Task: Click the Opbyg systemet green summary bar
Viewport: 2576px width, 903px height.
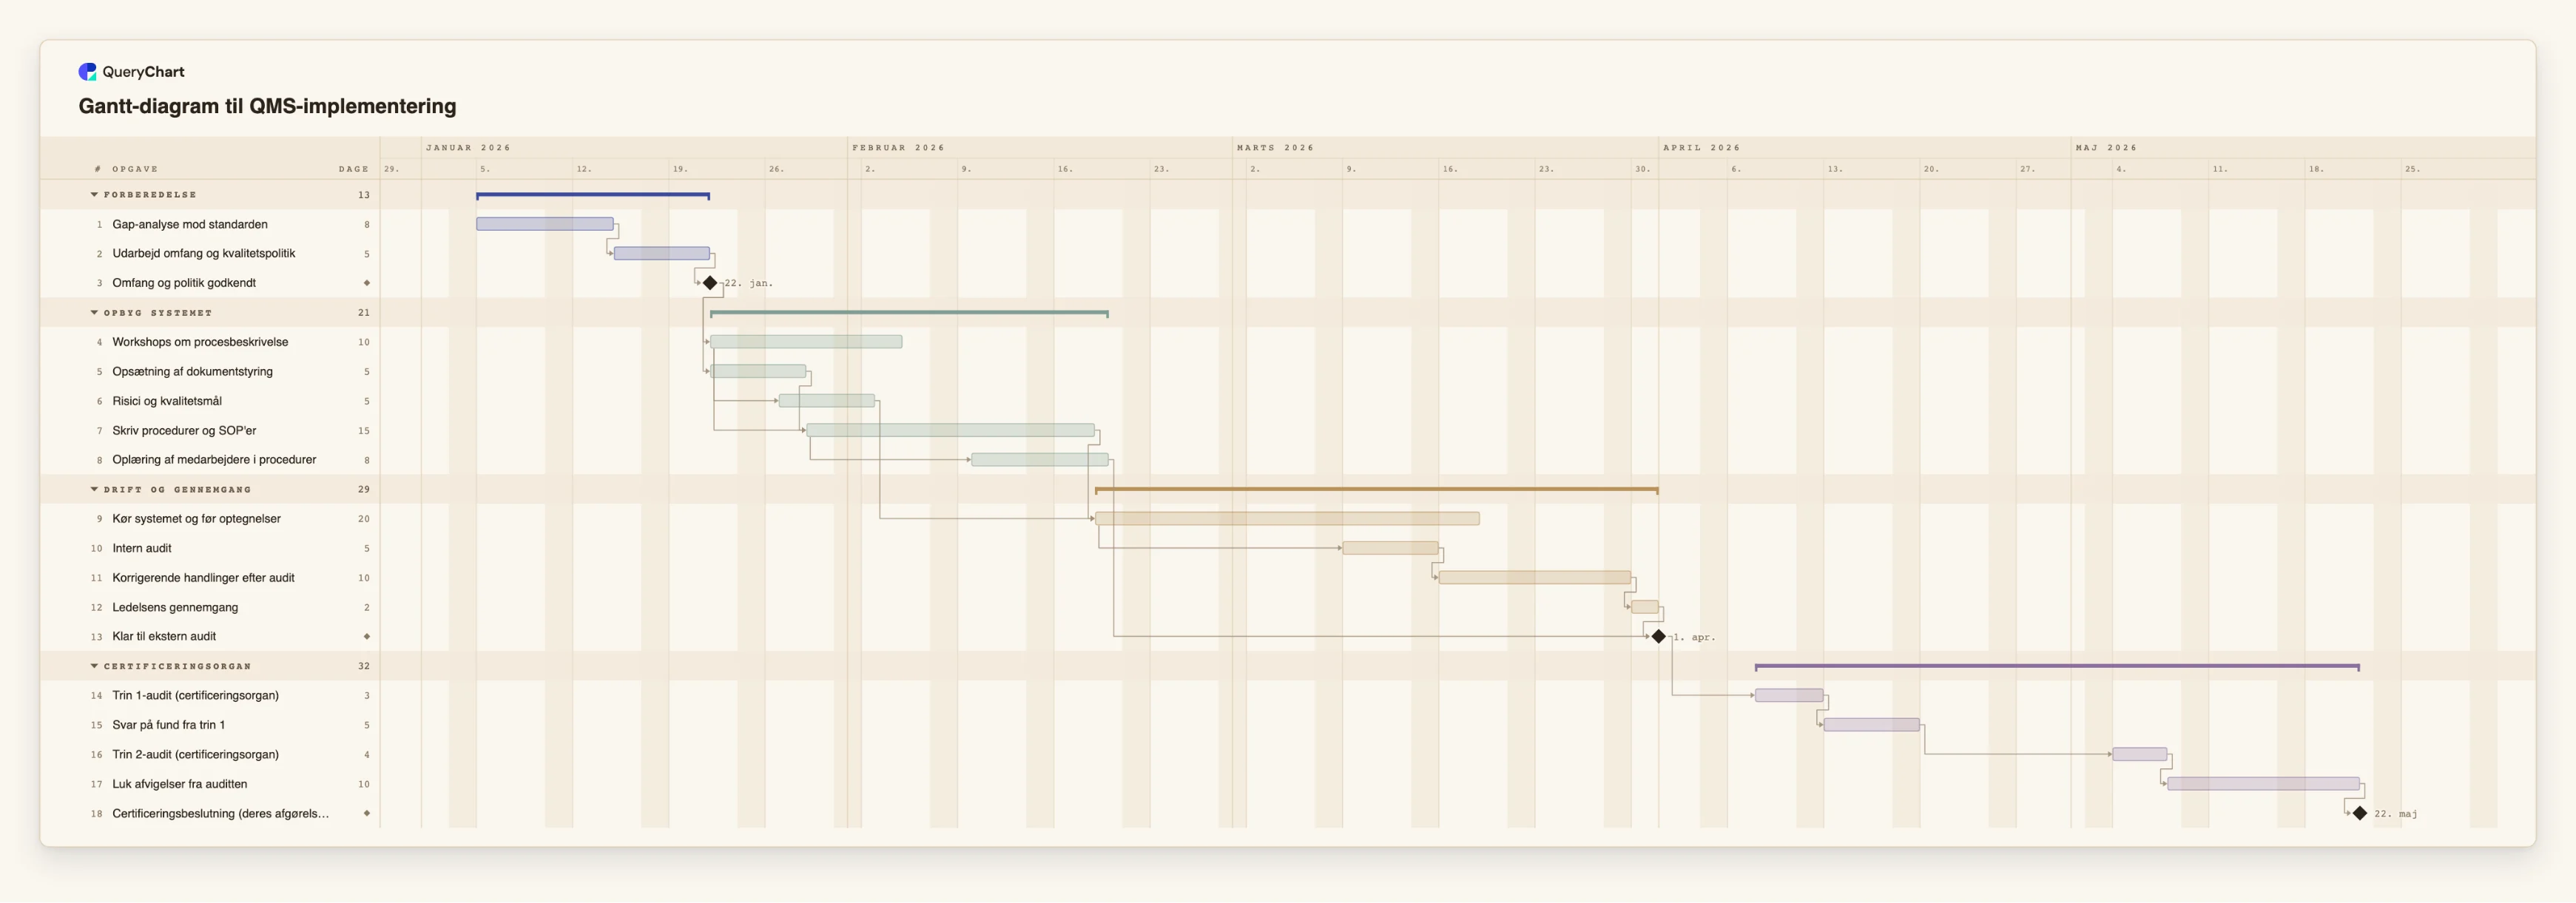Action: [x=909, y=313]
